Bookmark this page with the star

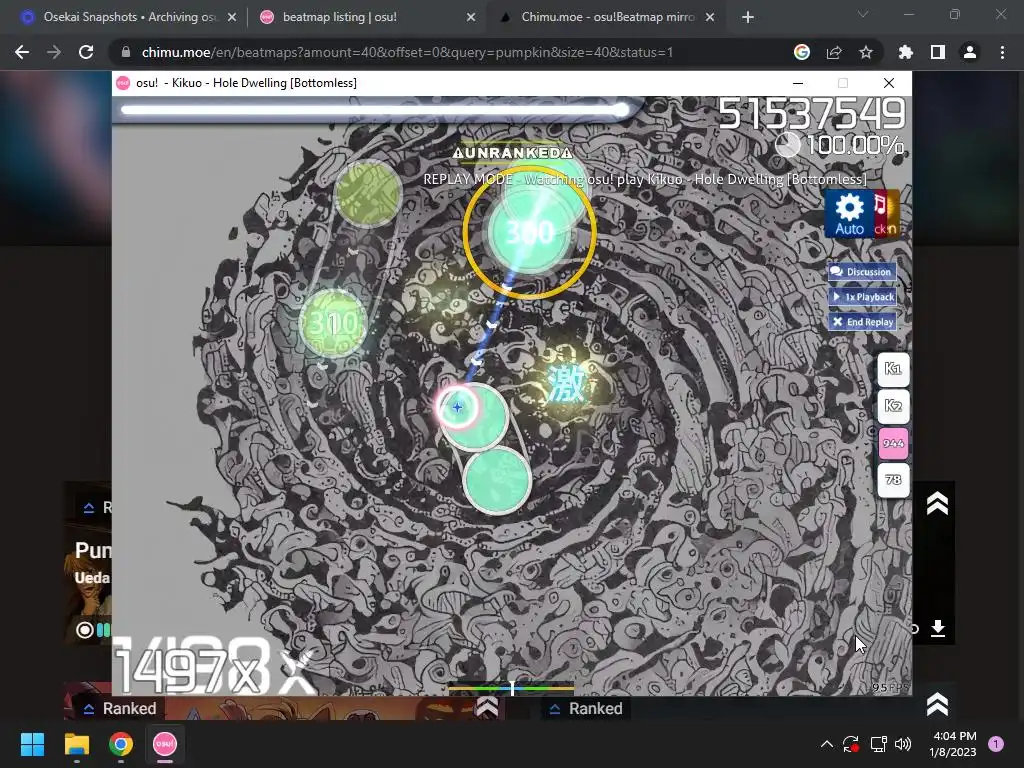click(866, 52)
